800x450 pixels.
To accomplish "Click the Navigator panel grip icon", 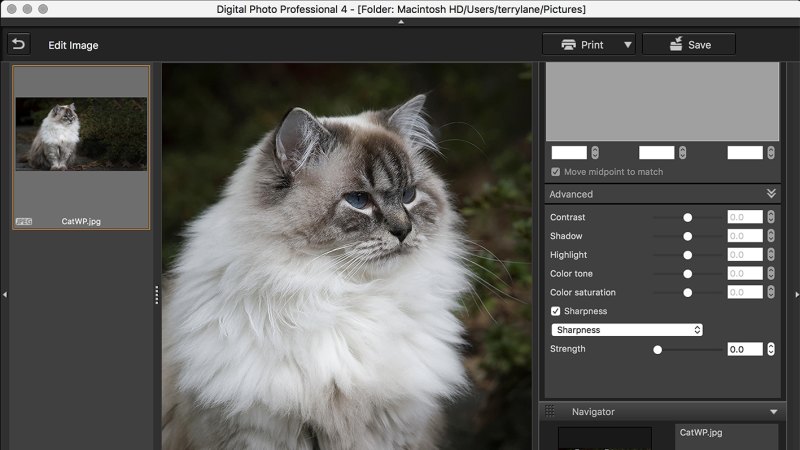I will 550,411.
